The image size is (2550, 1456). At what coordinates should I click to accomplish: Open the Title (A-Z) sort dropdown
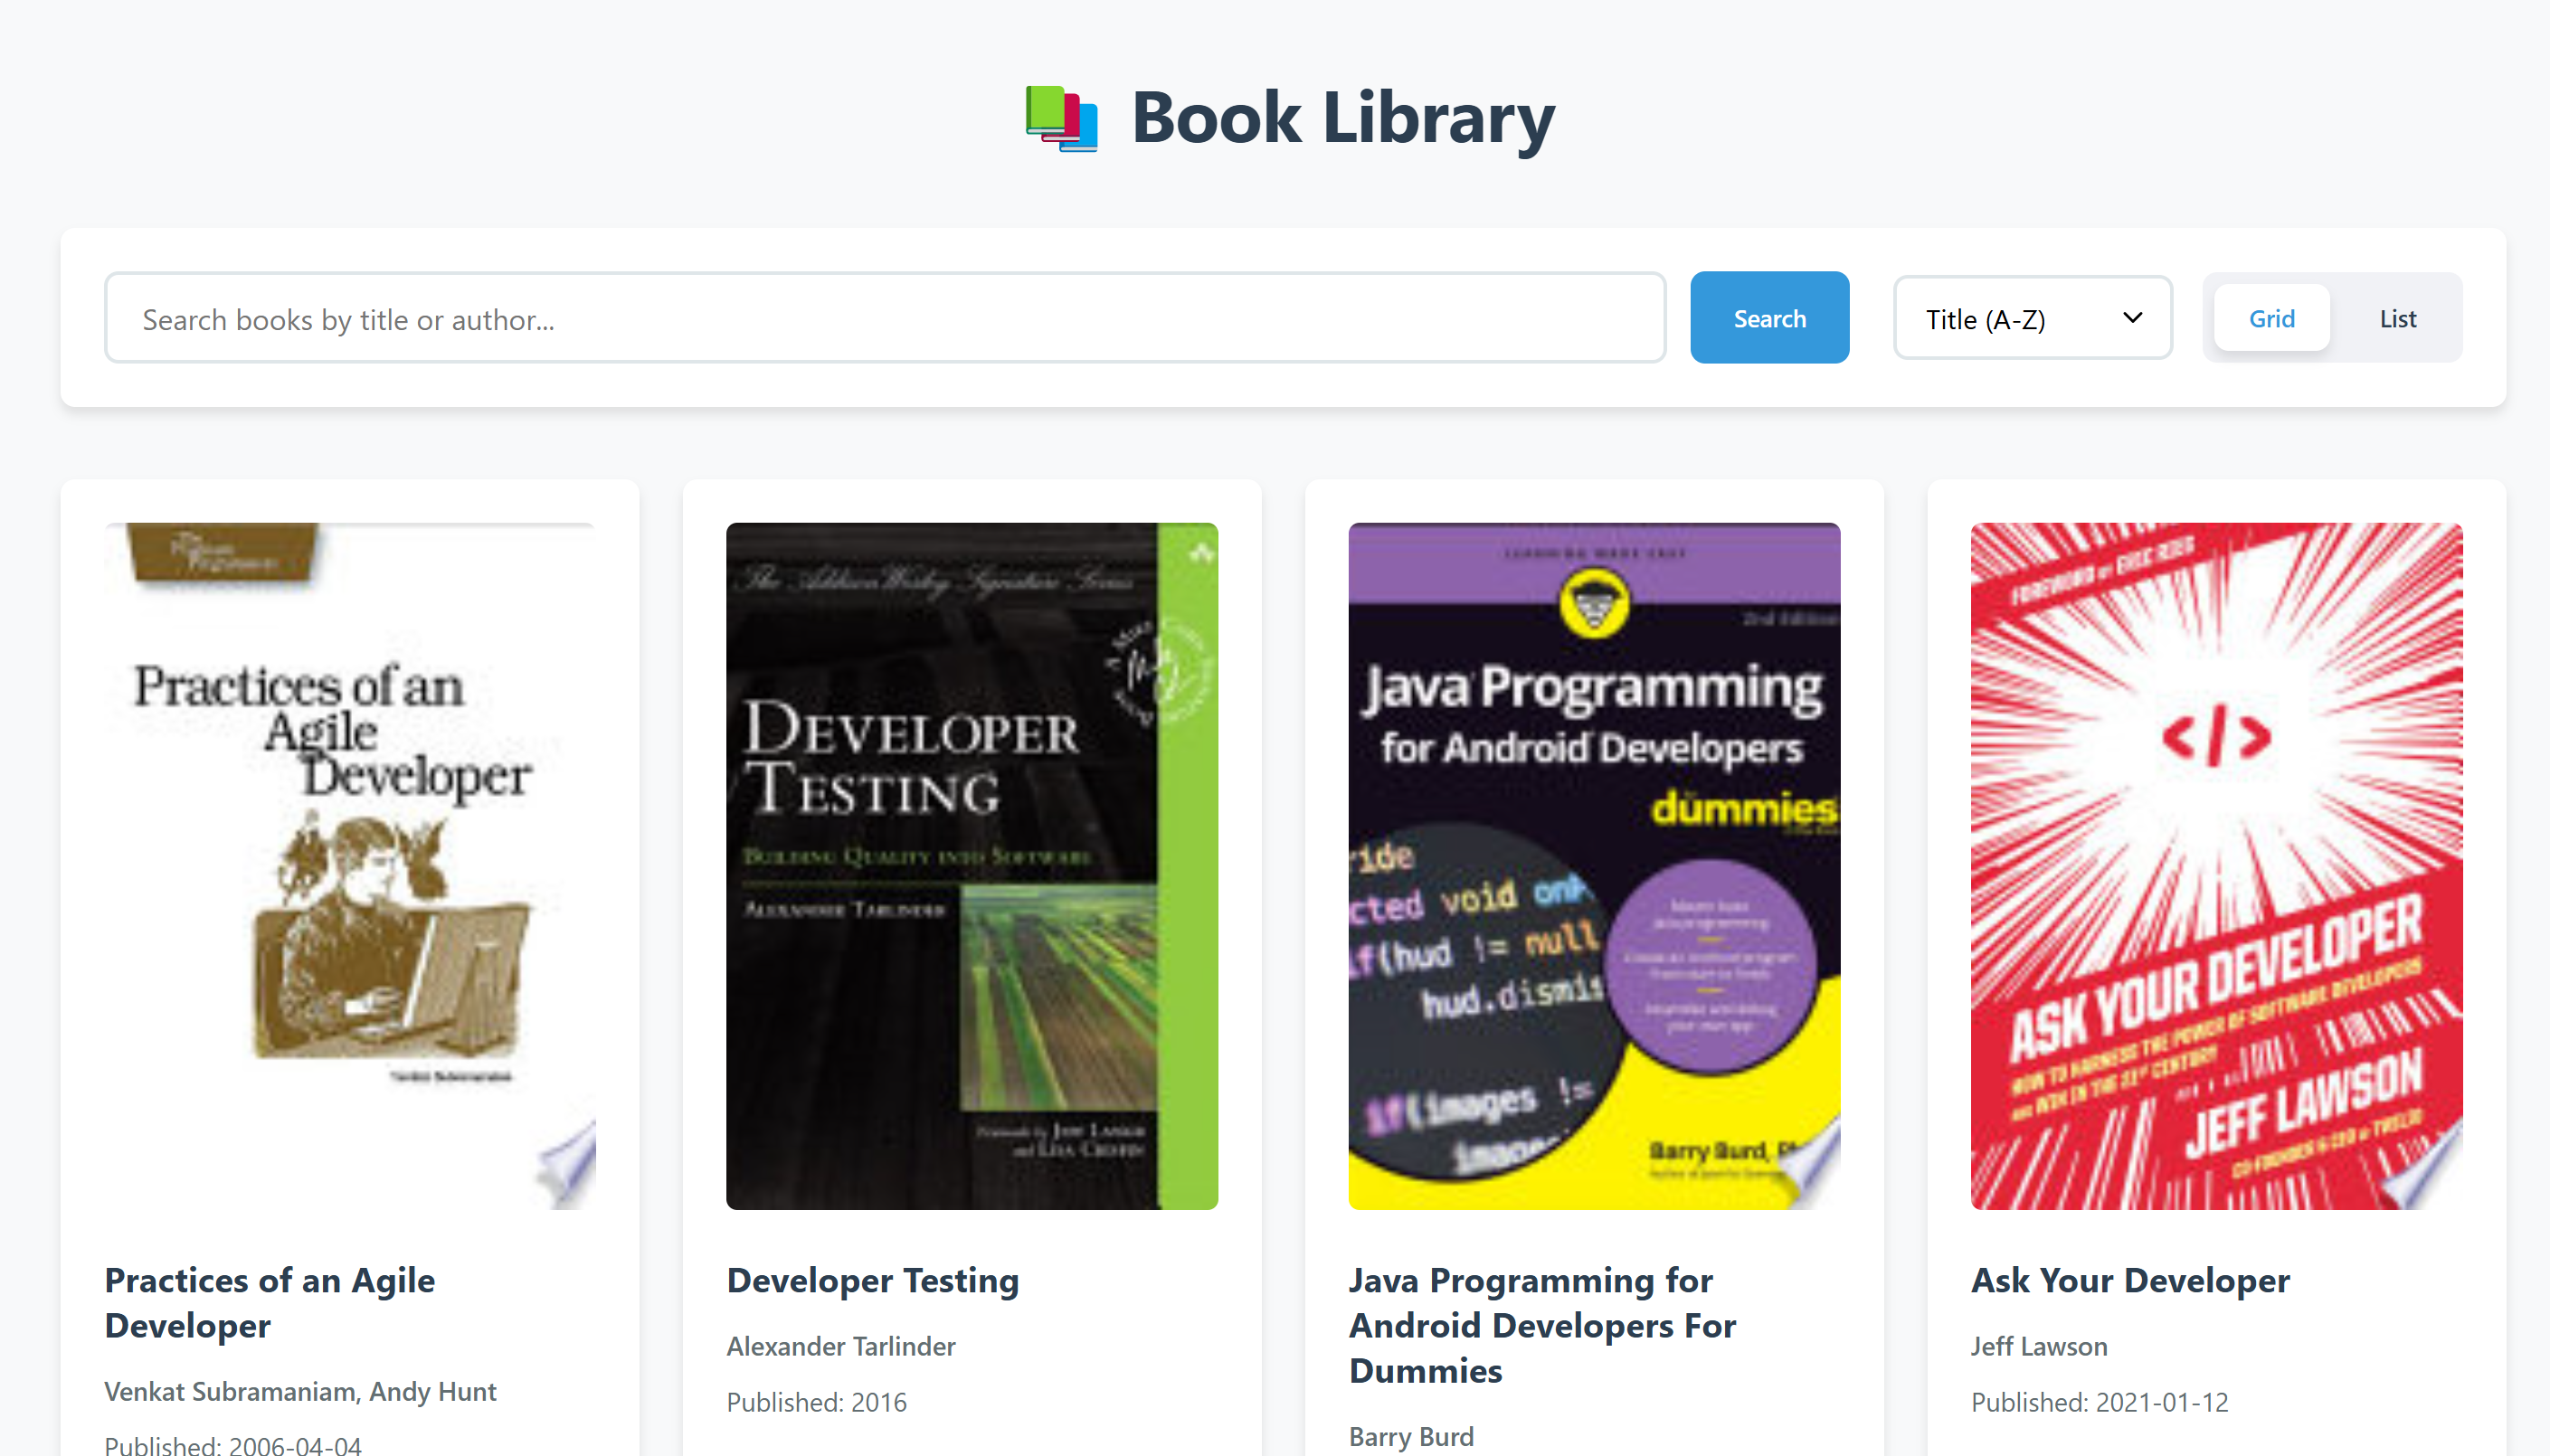pyautogui.click(x=2031, y=318)
